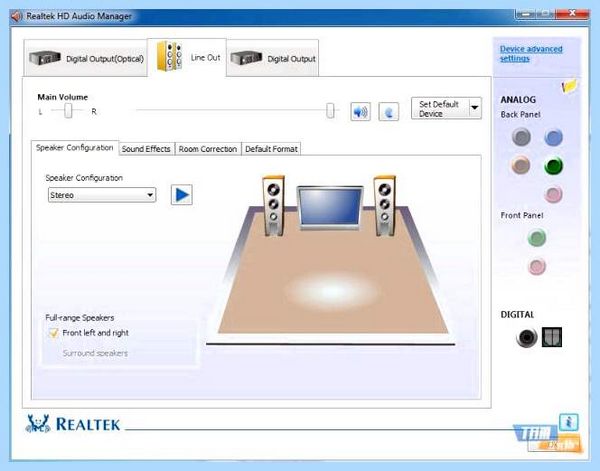The width and height of the screenshot is (600, 471).
Task: Click the green front panel jack
Action: [536, 237]
